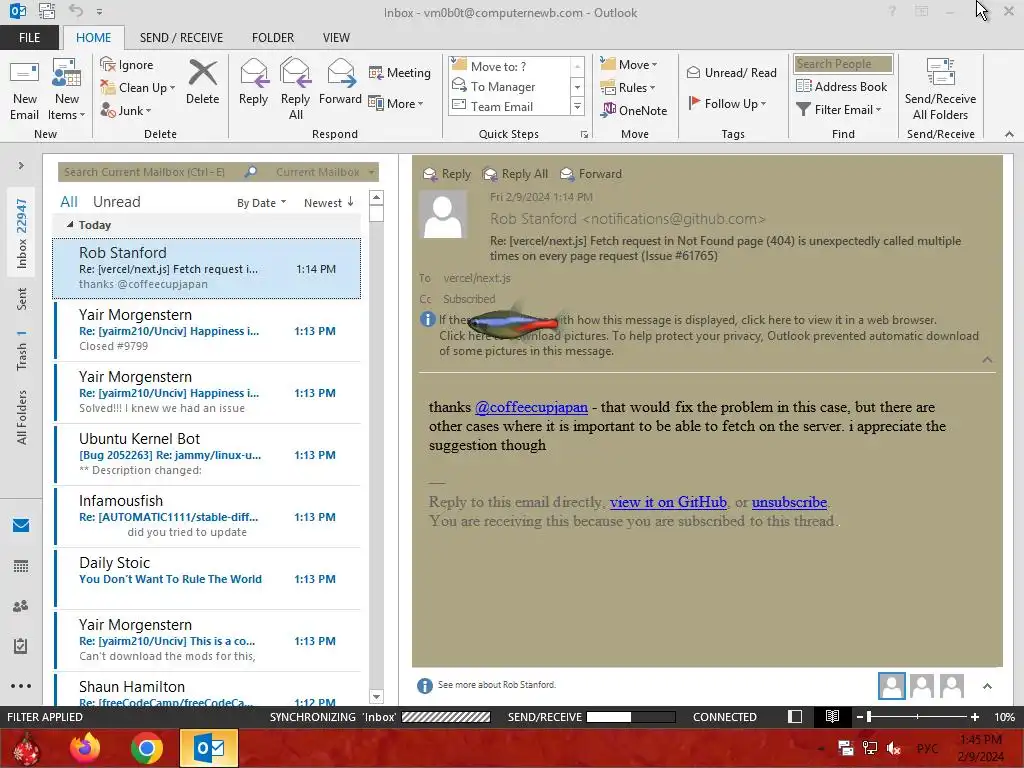
Task: Follow the @coffeecupjapan link
Action: pos(531,407)
